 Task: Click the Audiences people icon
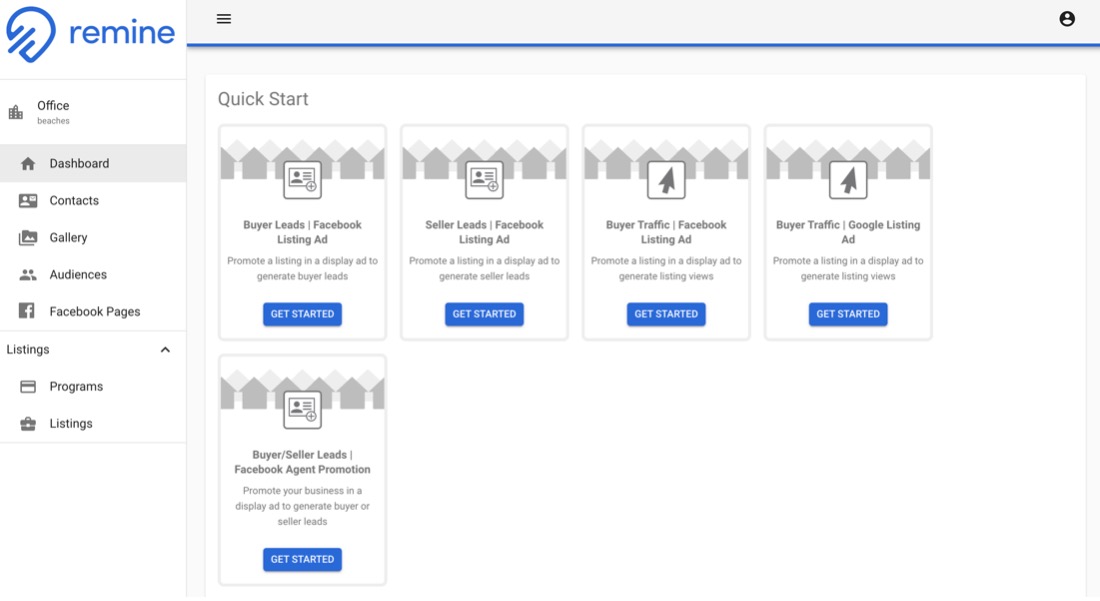(x=28, y=275)
